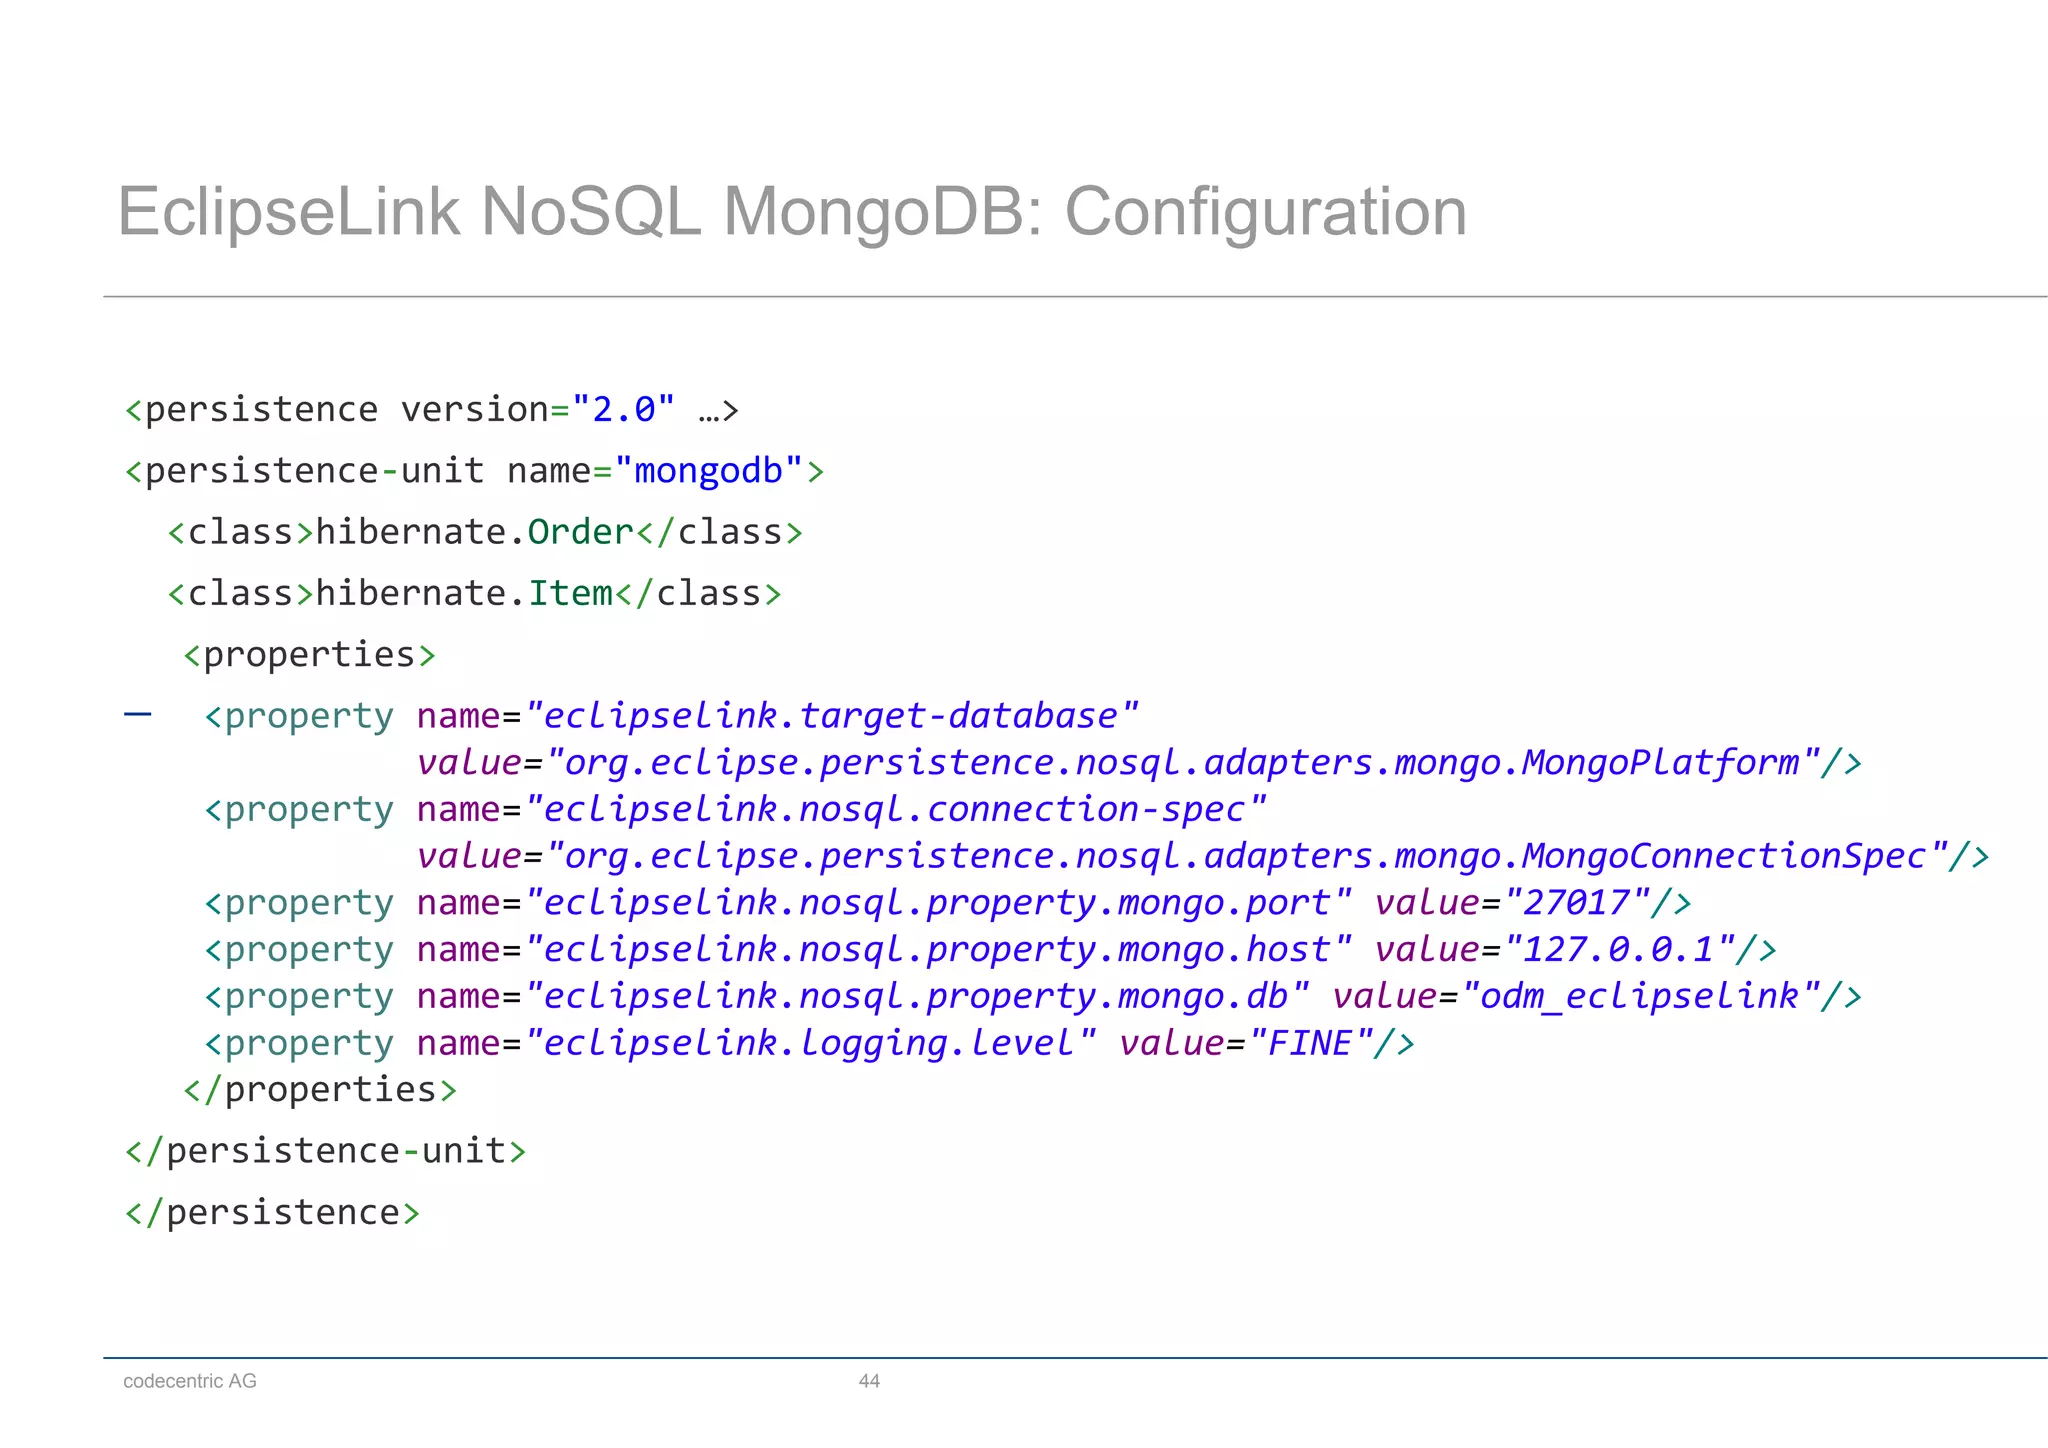Click name="eclipselink.target-database" property
Image resolution: width=2048 pixels, height=1448 pixels.
point(671,716)
